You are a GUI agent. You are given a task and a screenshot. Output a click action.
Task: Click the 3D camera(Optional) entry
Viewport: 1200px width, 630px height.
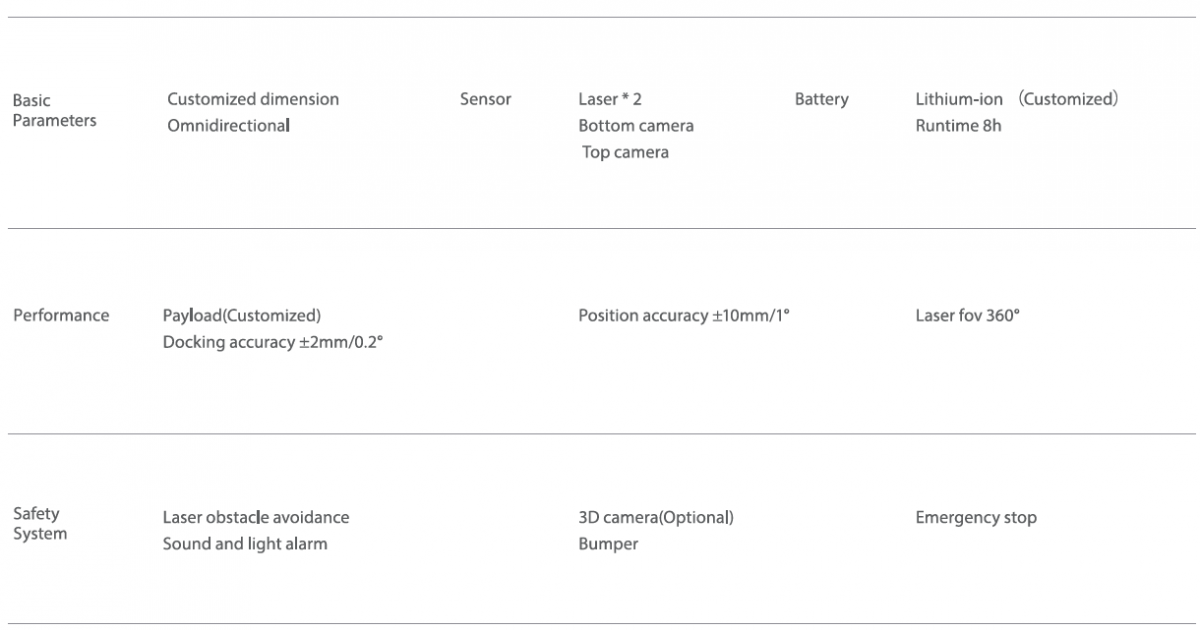coord(656,518)
